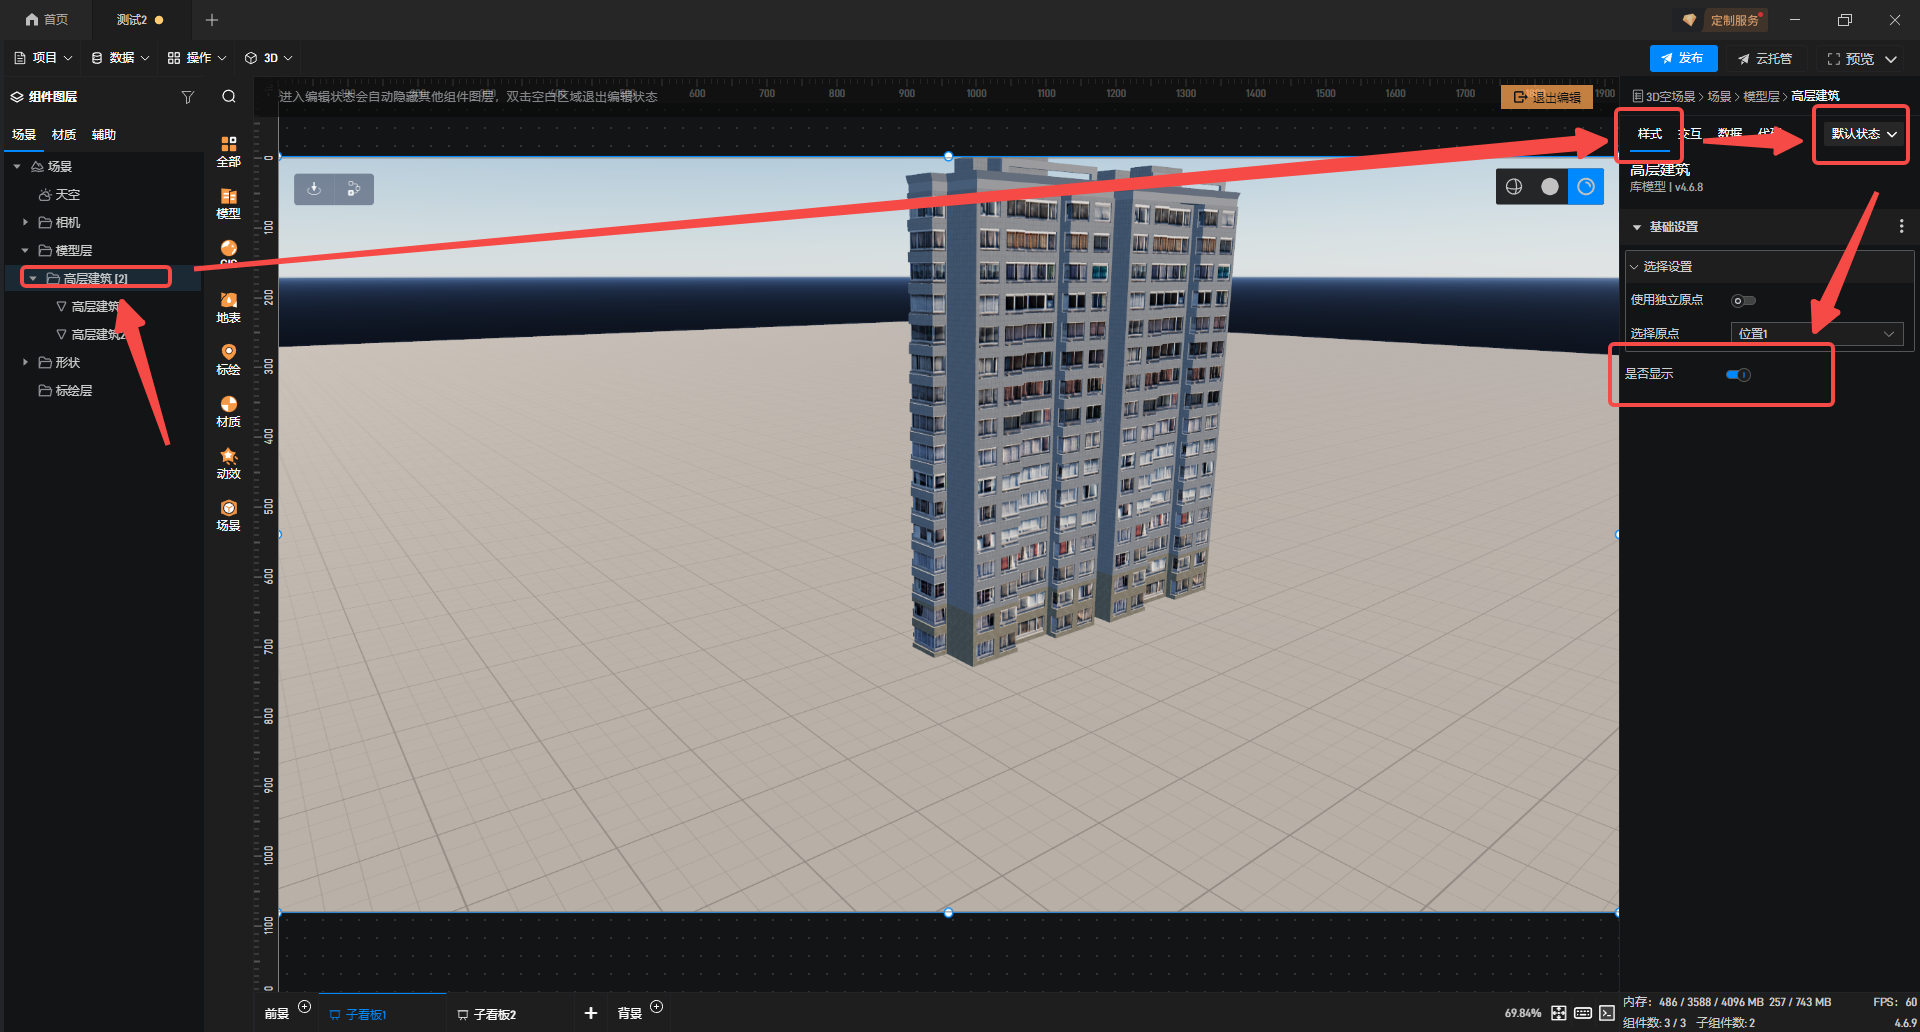The width and height of the screenshot is (1920, 1032).
Task: Select the solid gray shading mode
Action: tap(1550, 187)
